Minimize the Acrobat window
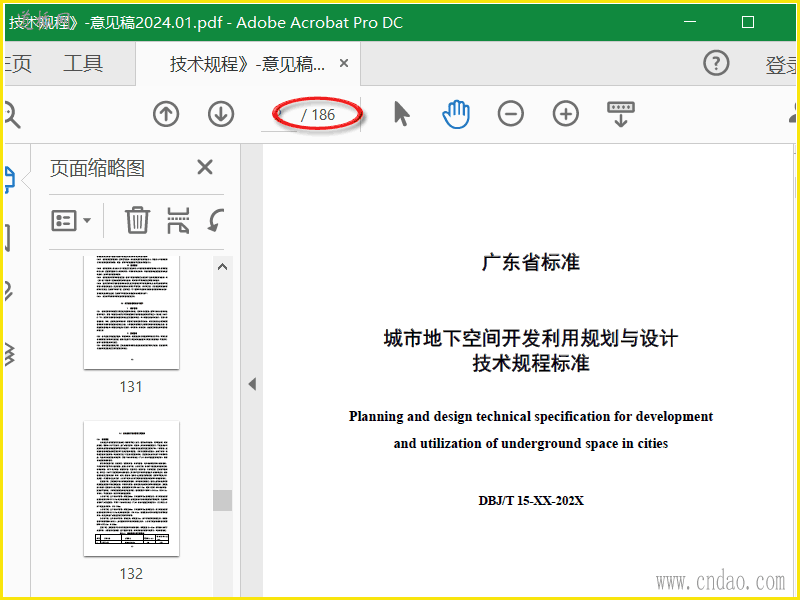This screenshot has height=600, width=800. coord(690,22)
